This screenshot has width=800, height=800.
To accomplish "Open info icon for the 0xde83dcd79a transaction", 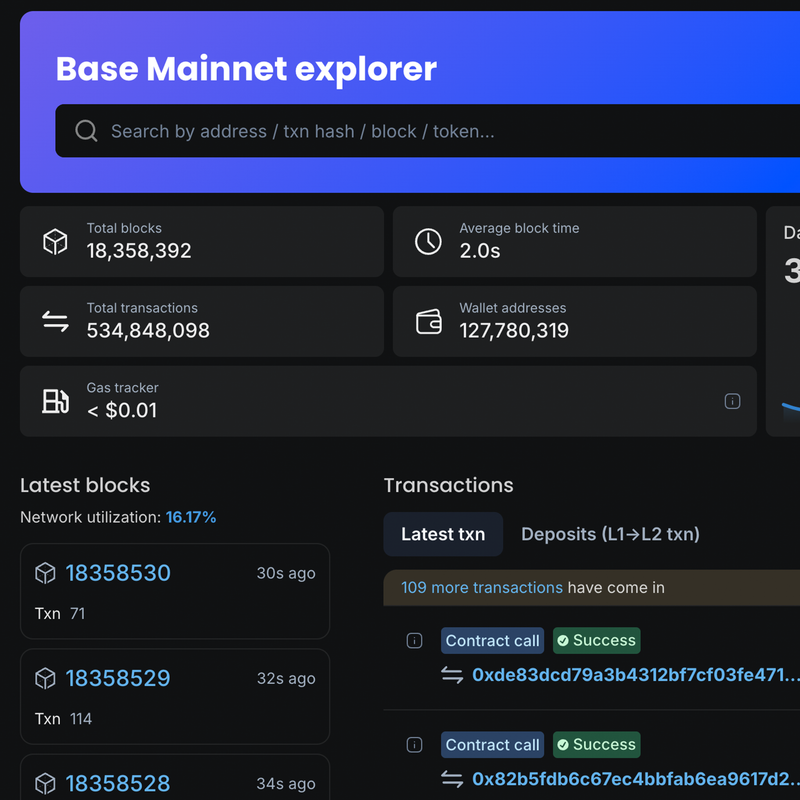I will (x=414, y=640).
